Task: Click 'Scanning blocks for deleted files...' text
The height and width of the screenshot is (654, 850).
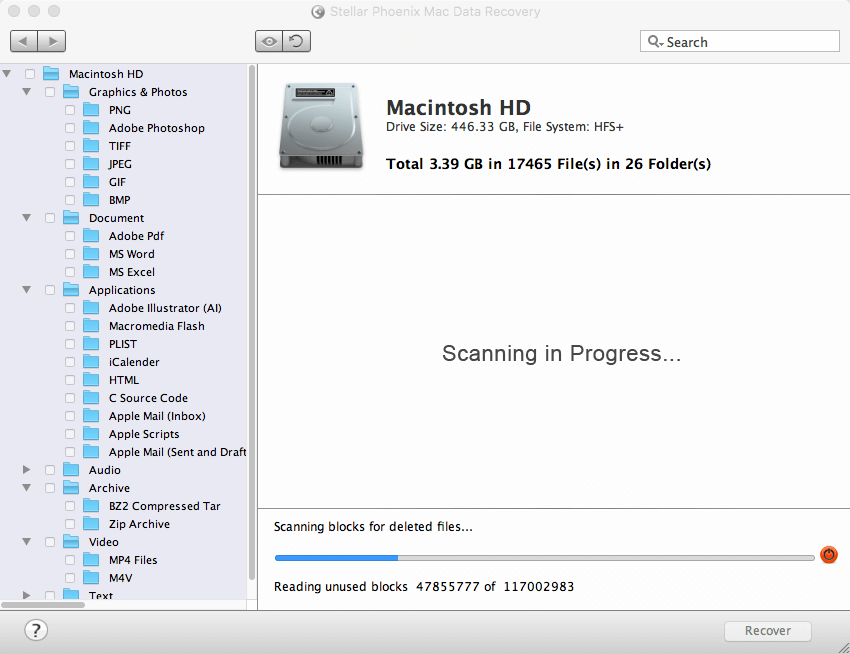Action: [373, 527]
